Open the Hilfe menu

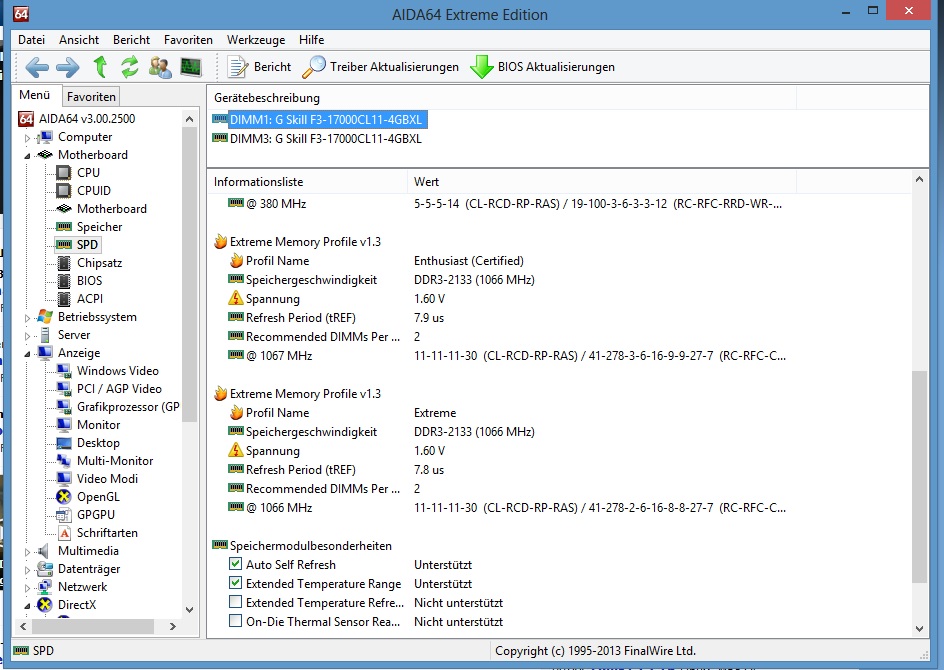click(311, 40)
